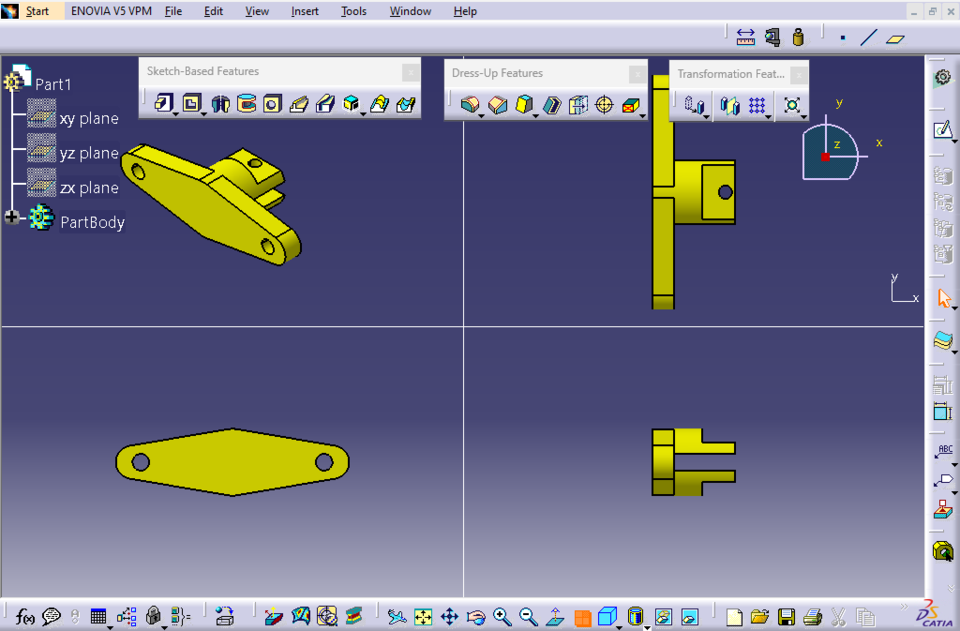This screenshot has height=631, width=960.
Task: Open the Tools menu
Action: (x=353, y=11)
